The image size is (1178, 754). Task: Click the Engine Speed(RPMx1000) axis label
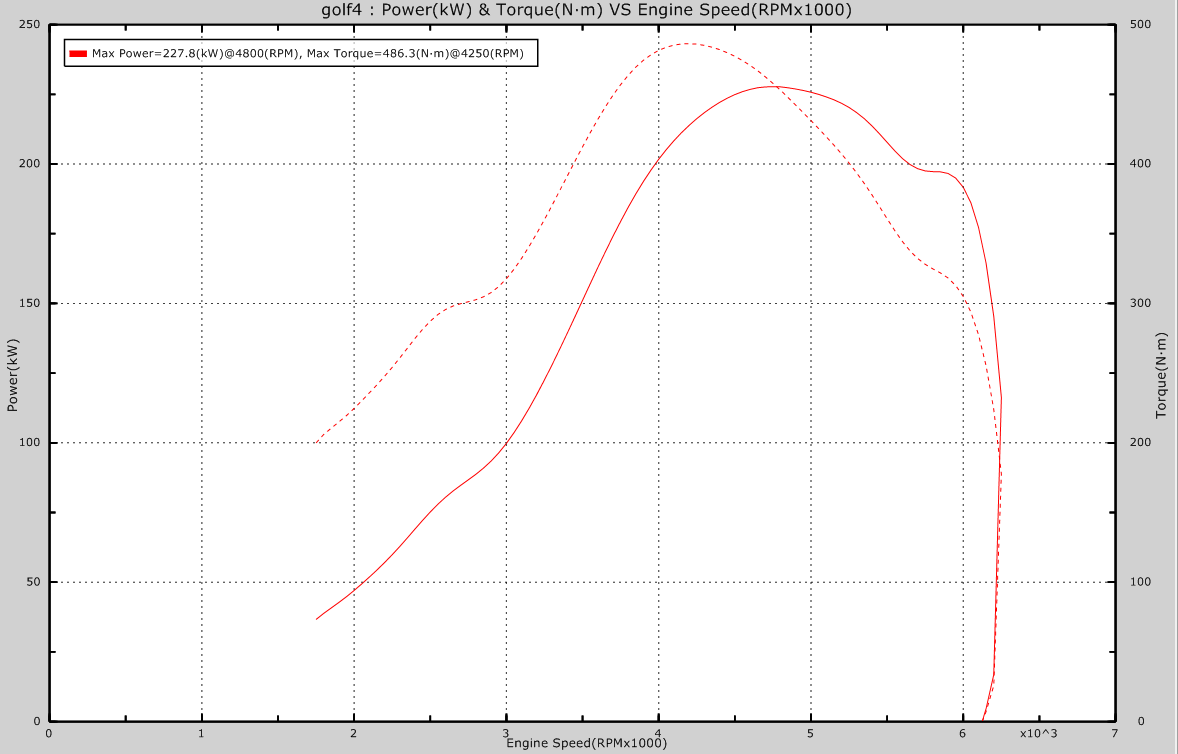pyautogui.click(x=586, y=743)
